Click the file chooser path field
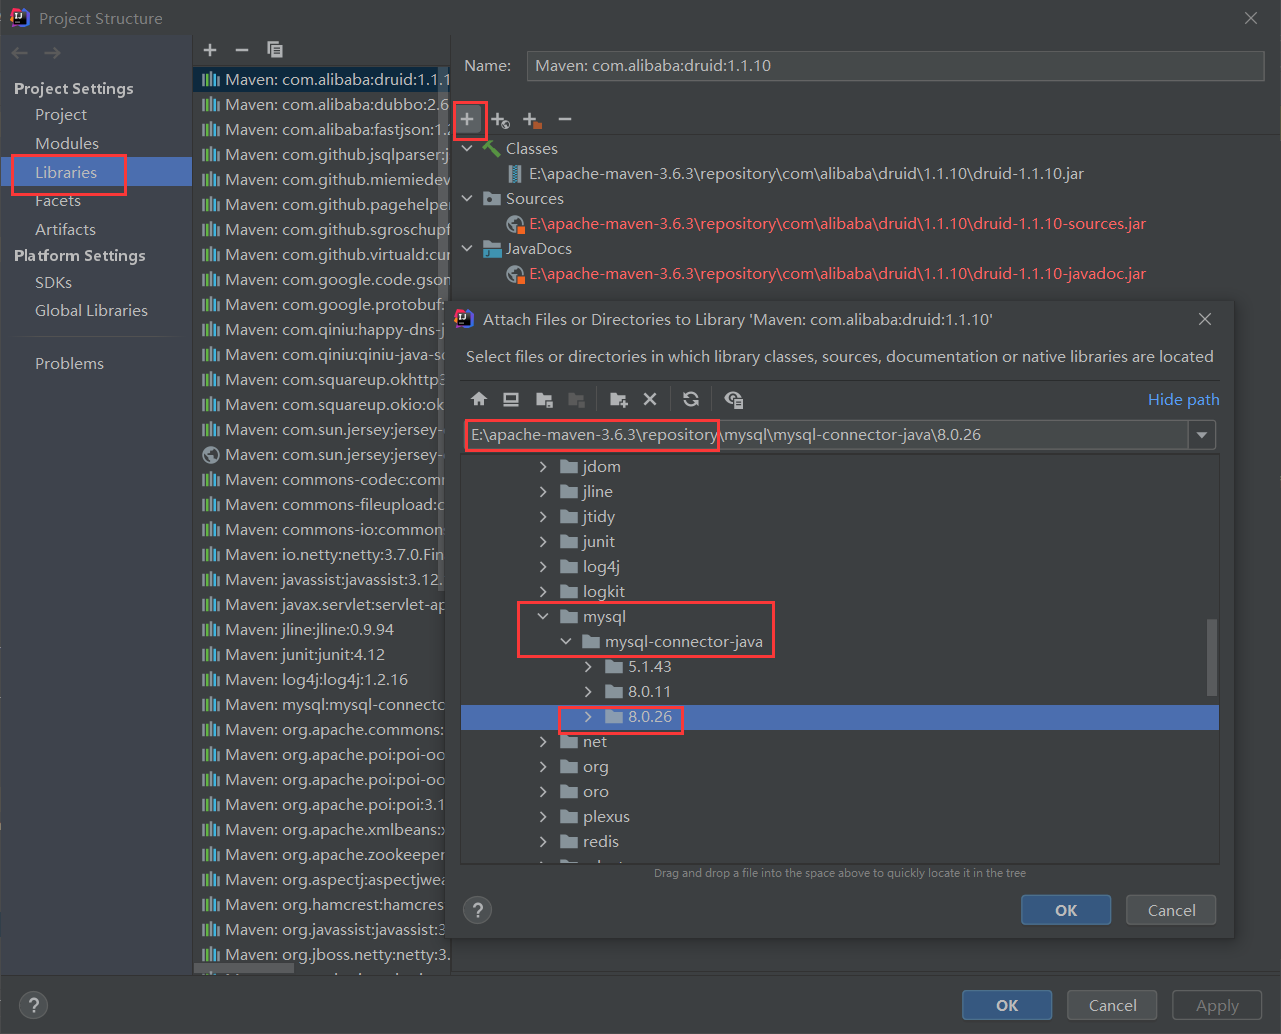1281x1034 pixels. point(827,435)
